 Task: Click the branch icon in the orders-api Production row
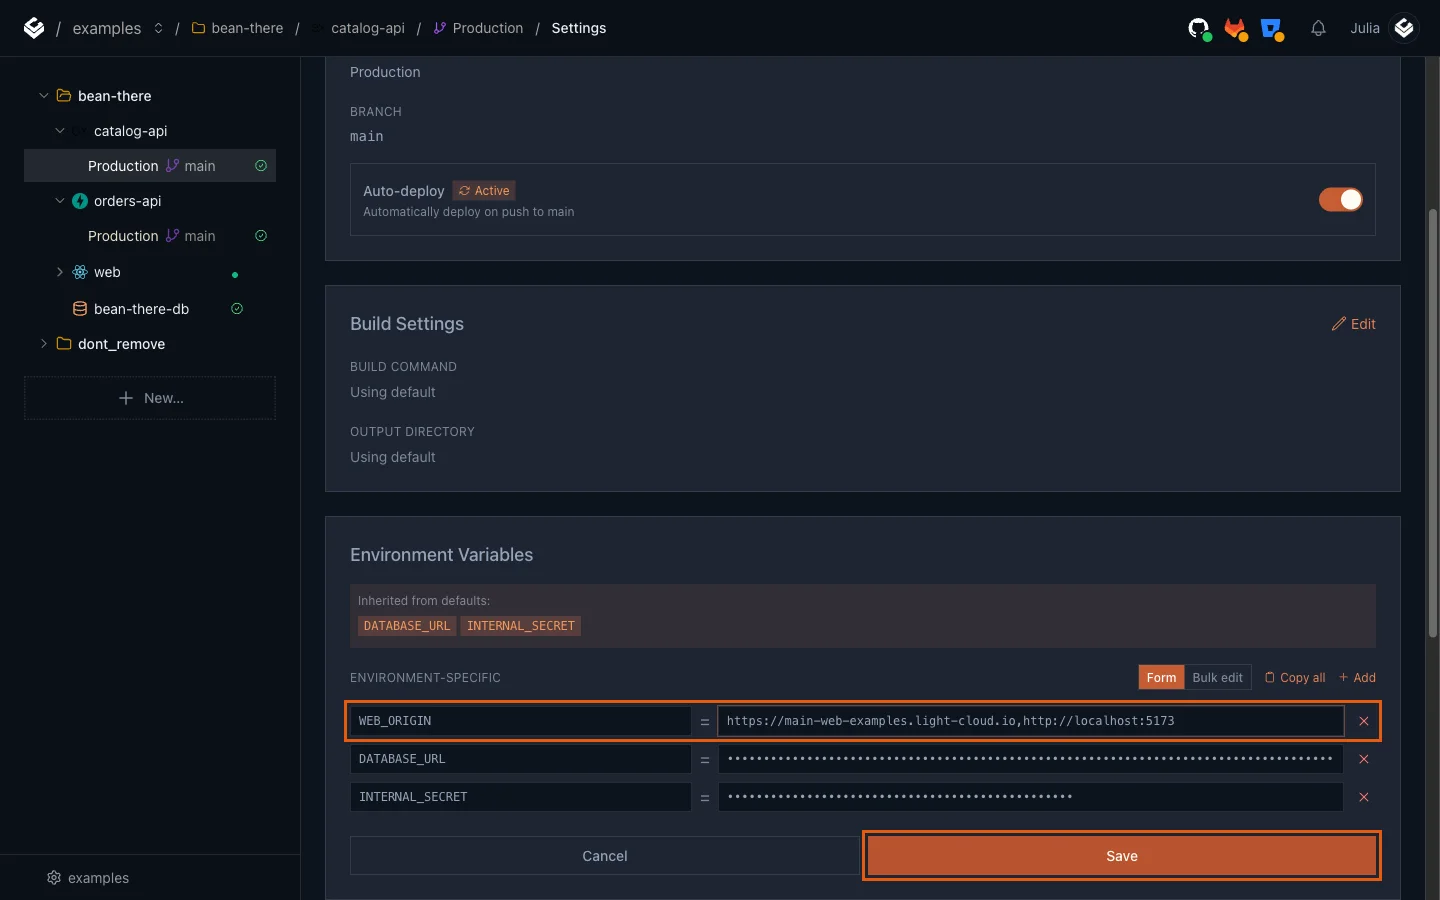pos(173,236)
